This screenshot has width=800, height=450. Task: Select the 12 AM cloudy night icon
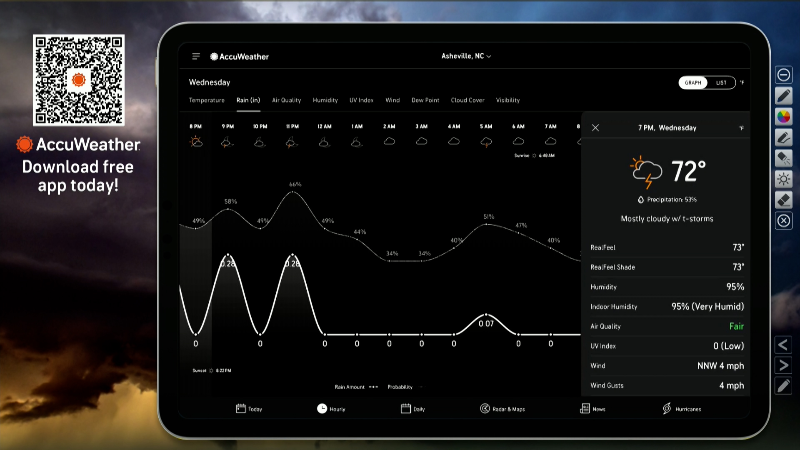coord(324,142)
